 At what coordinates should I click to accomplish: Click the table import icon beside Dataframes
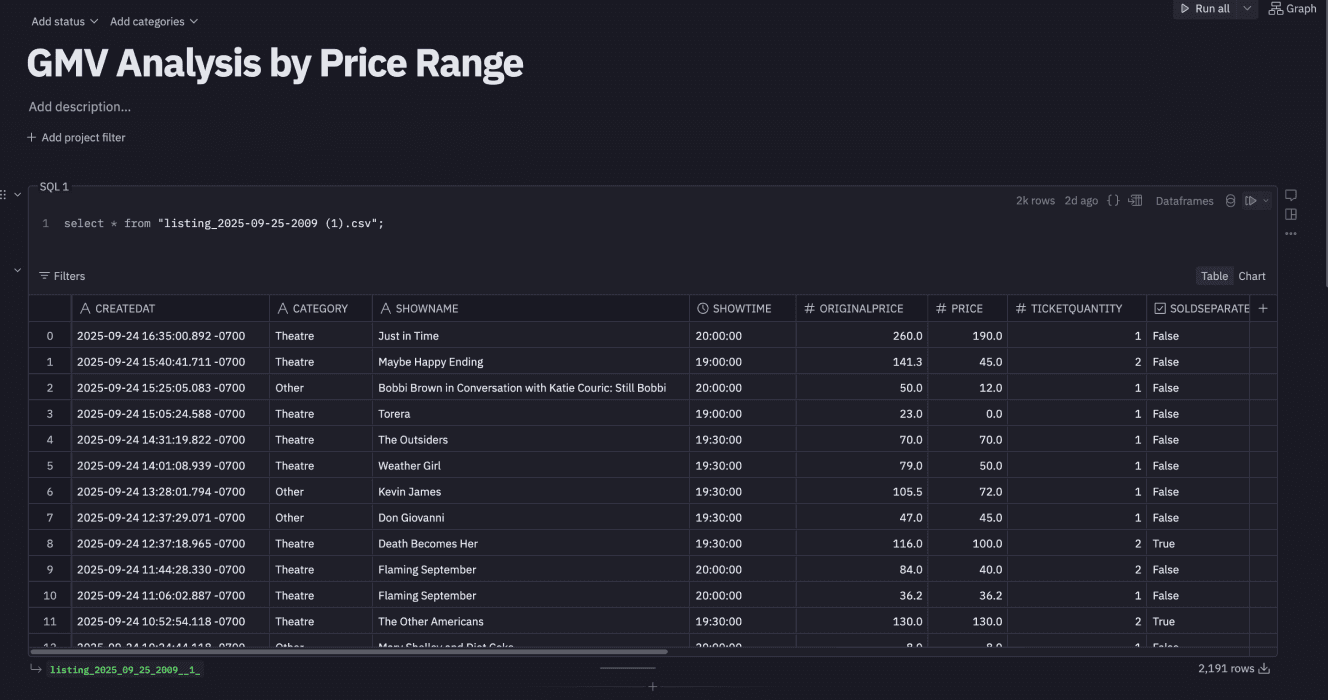(1135, 201)
